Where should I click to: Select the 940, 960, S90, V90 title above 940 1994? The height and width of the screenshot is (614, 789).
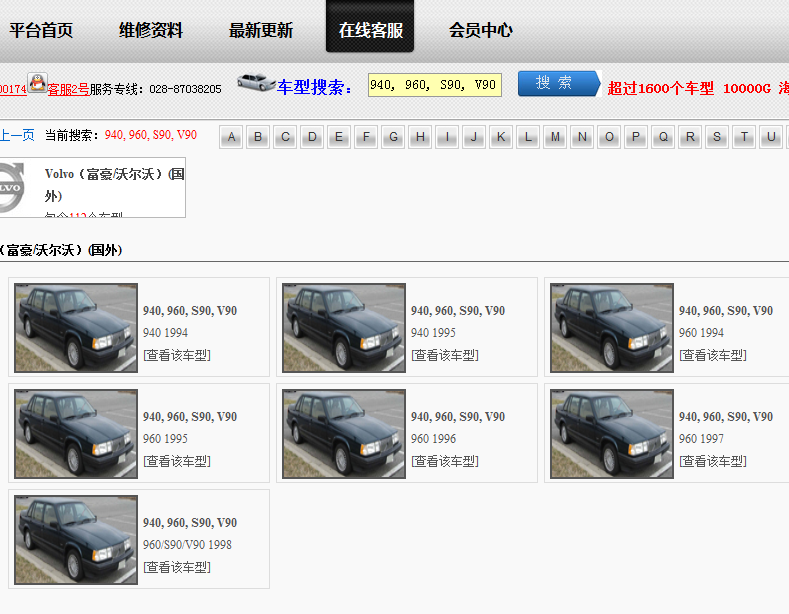point(190,311)
